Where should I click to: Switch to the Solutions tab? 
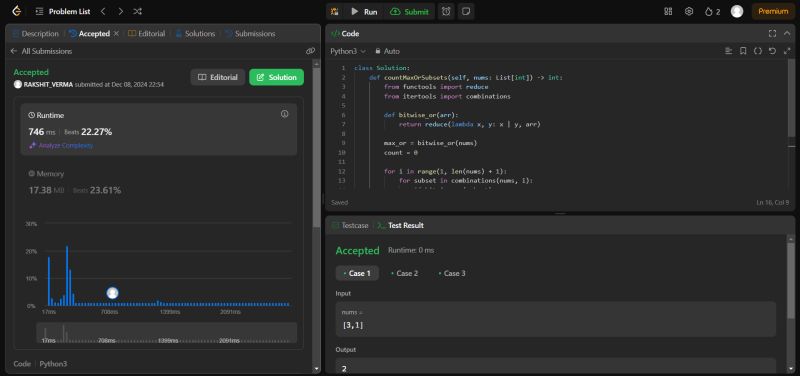coord(195,34)
